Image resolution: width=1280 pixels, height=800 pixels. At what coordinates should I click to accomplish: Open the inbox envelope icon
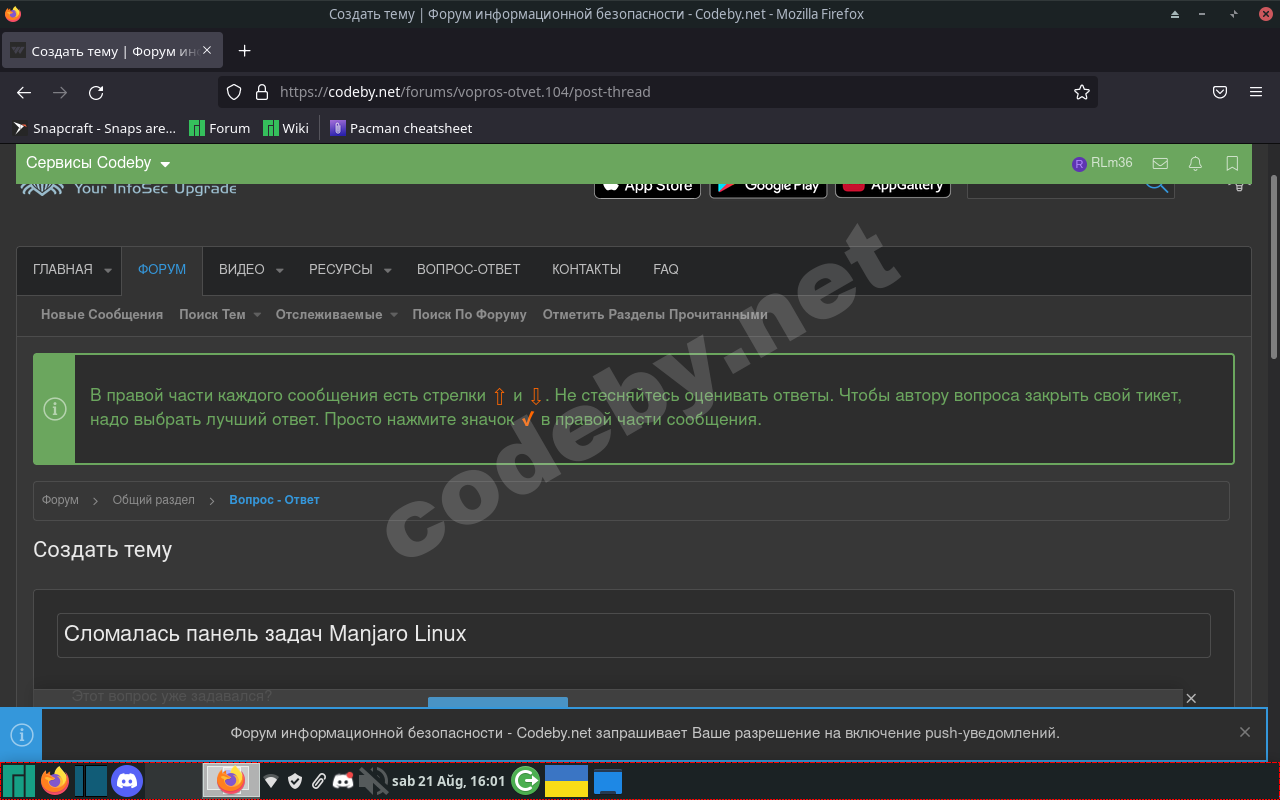(1160, 163)
